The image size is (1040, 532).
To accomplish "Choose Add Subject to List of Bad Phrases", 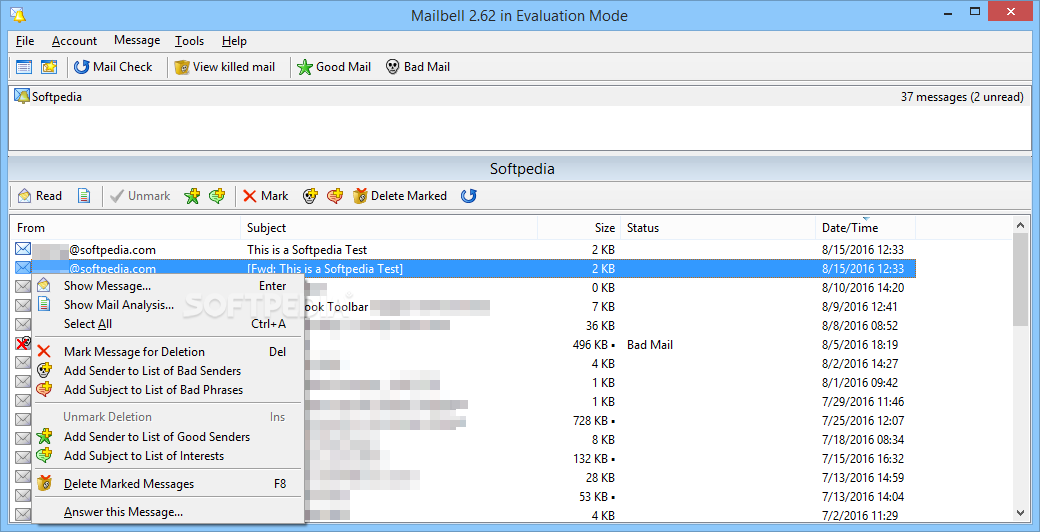I will (x=168, y=389).
